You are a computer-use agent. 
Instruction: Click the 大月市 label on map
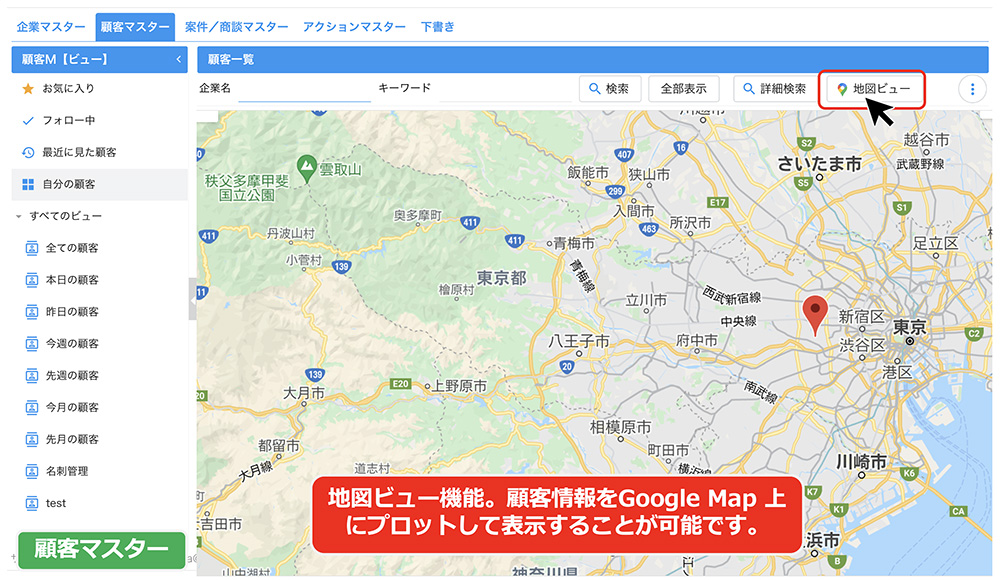[304, 393]
